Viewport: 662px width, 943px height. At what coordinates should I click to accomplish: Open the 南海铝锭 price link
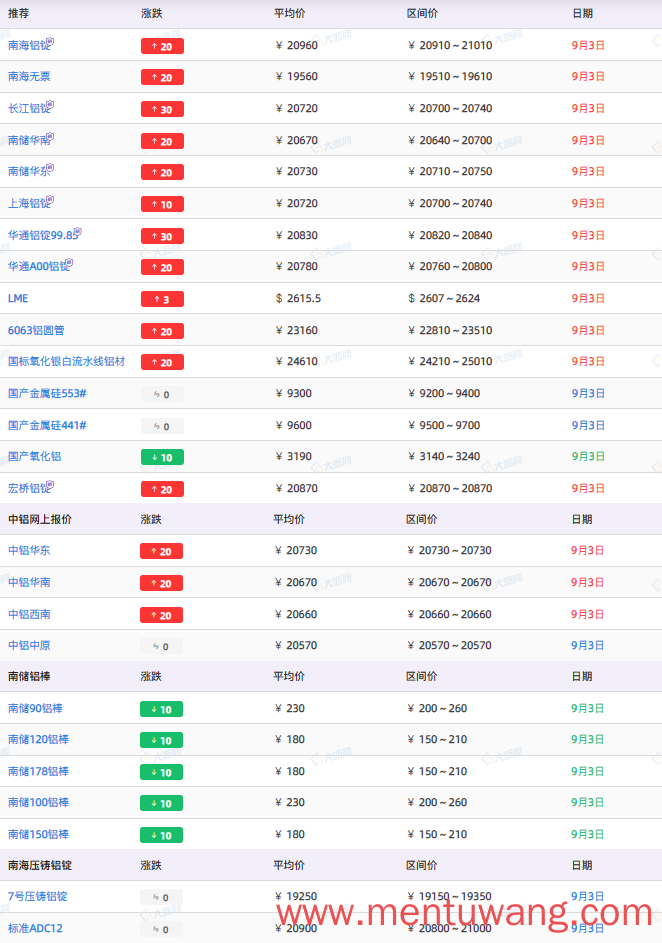click(28, 45)
